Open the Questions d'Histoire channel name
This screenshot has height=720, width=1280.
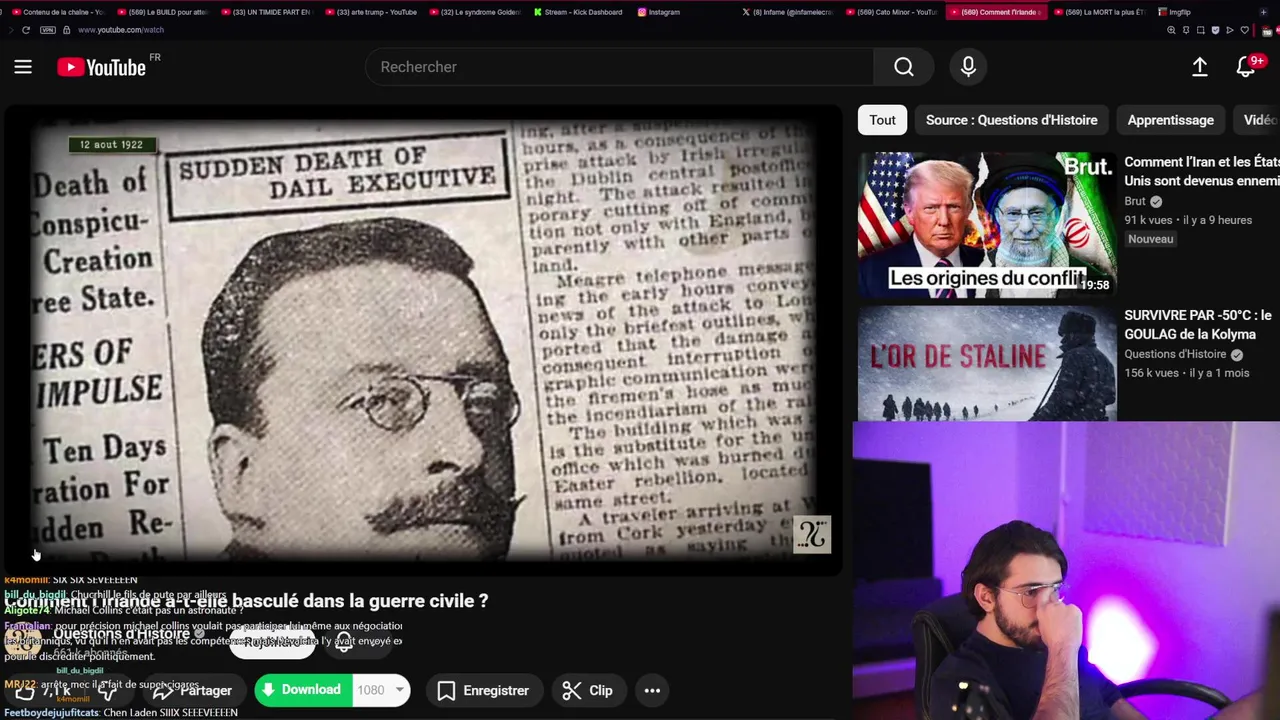click(x=121, y=634)
